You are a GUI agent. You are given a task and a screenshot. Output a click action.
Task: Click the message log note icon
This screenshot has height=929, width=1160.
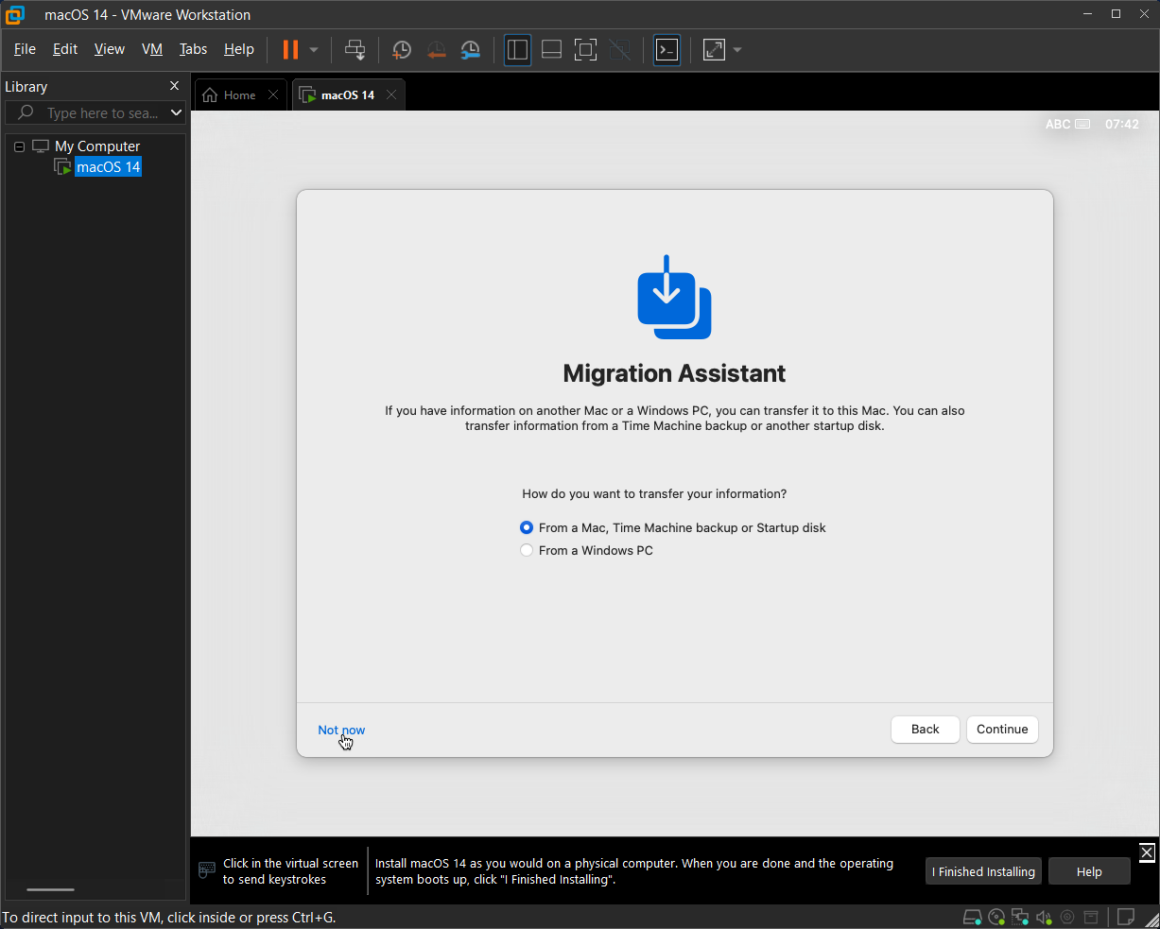pos(1126,917)
